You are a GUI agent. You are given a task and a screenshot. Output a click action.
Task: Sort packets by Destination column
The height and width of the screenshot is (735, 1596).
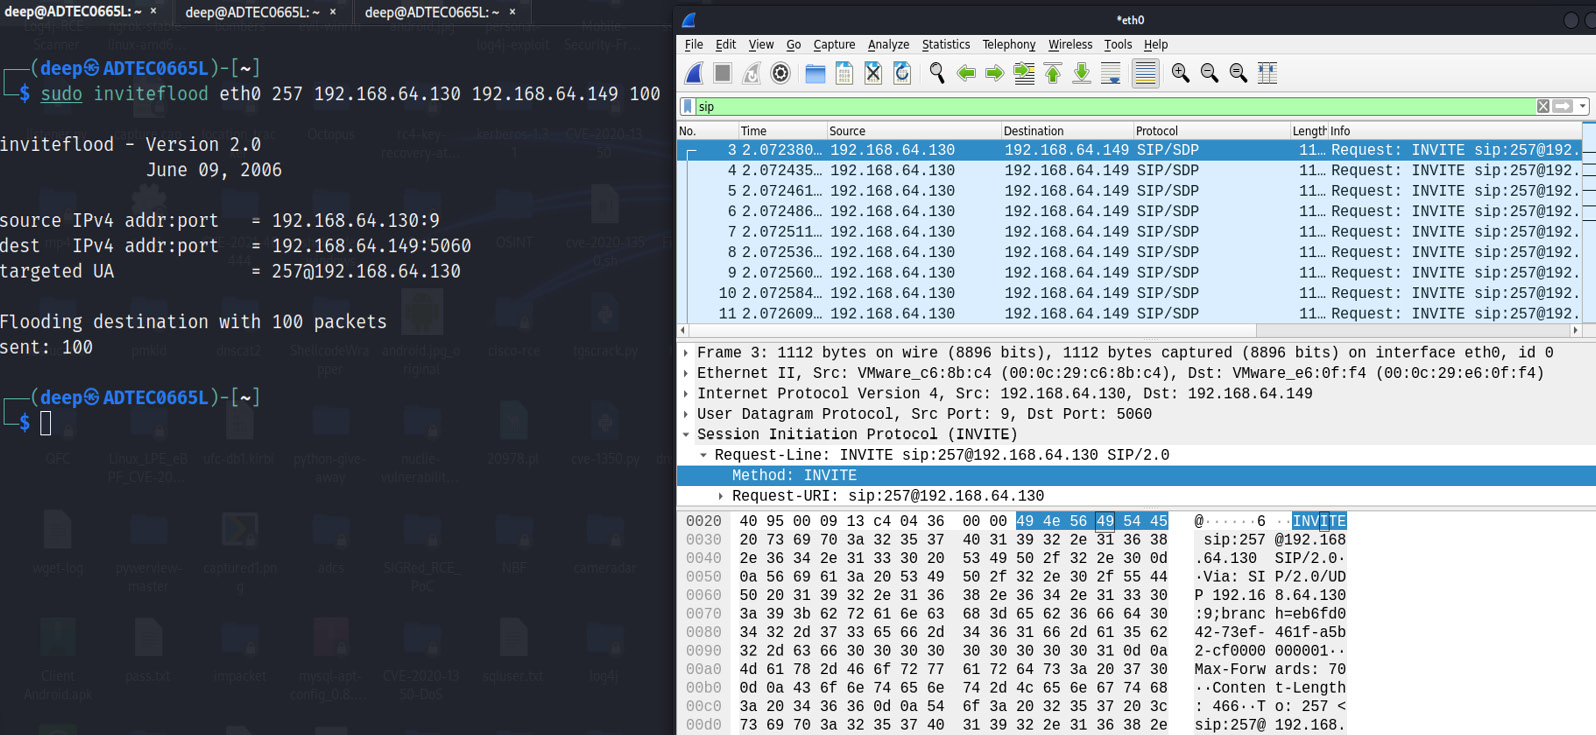click(x=1066, y=131)
